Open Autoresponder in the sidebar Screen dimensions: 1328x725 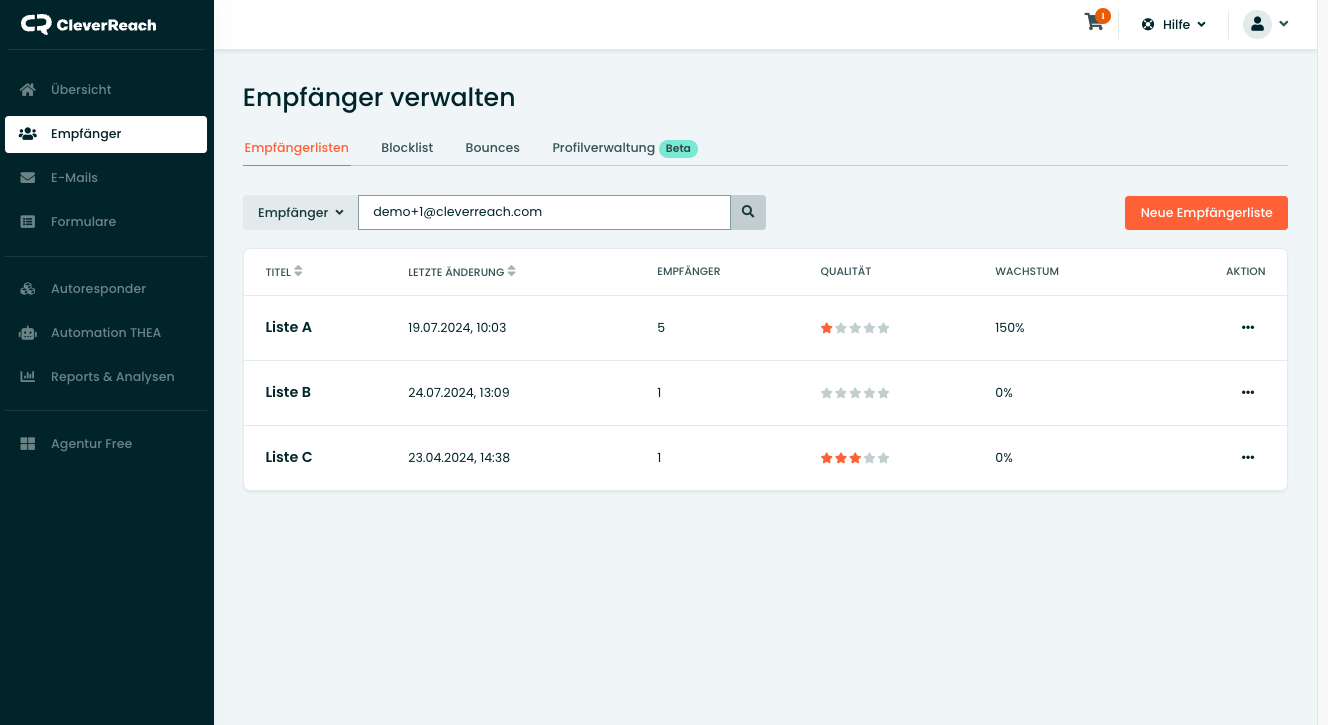point(106,288)
